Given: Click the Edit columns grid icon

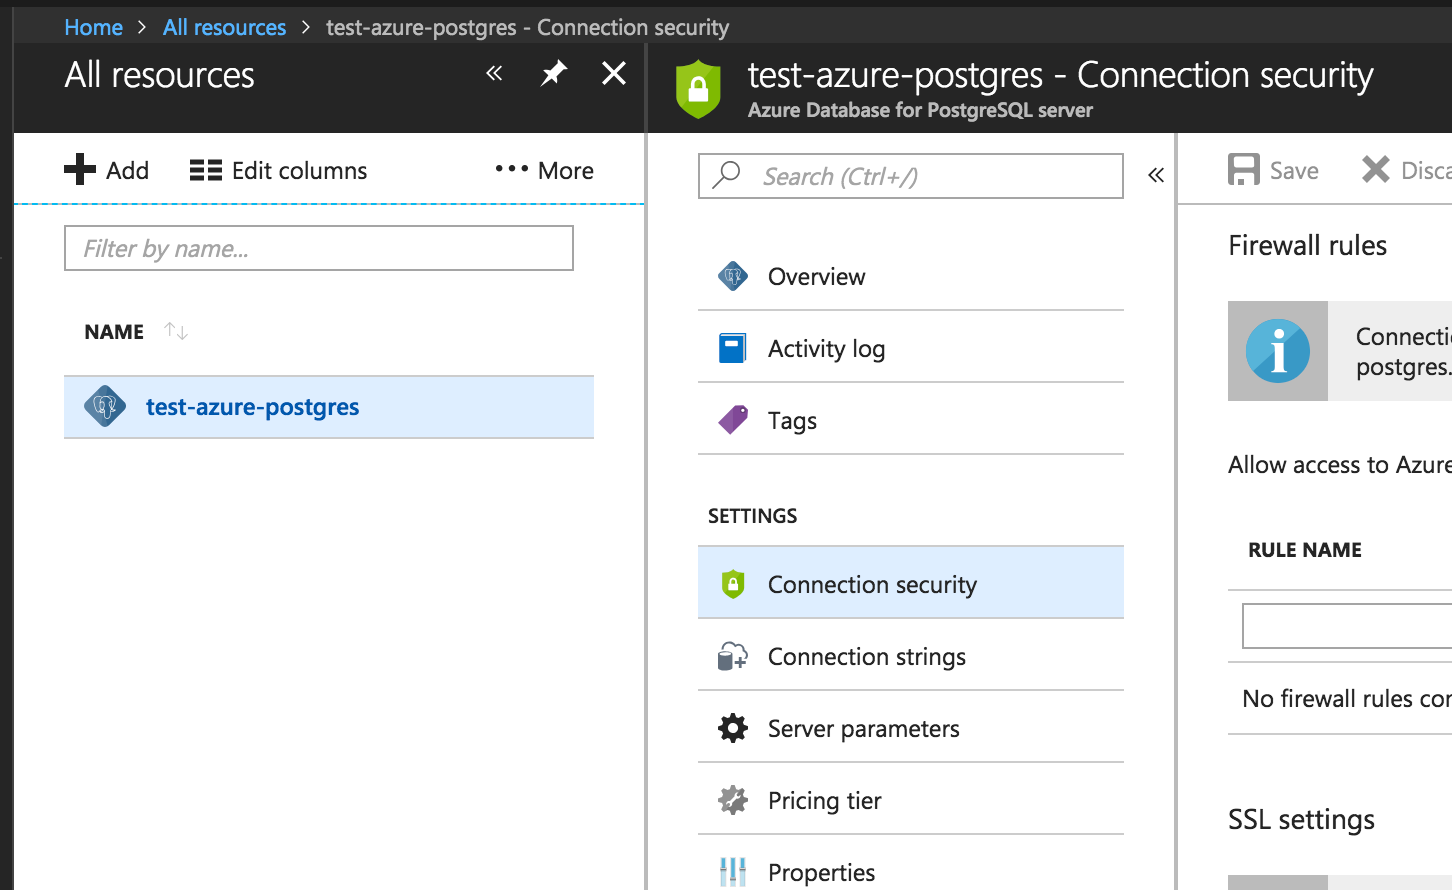Looking at the screenshot, I should [206, 170].
